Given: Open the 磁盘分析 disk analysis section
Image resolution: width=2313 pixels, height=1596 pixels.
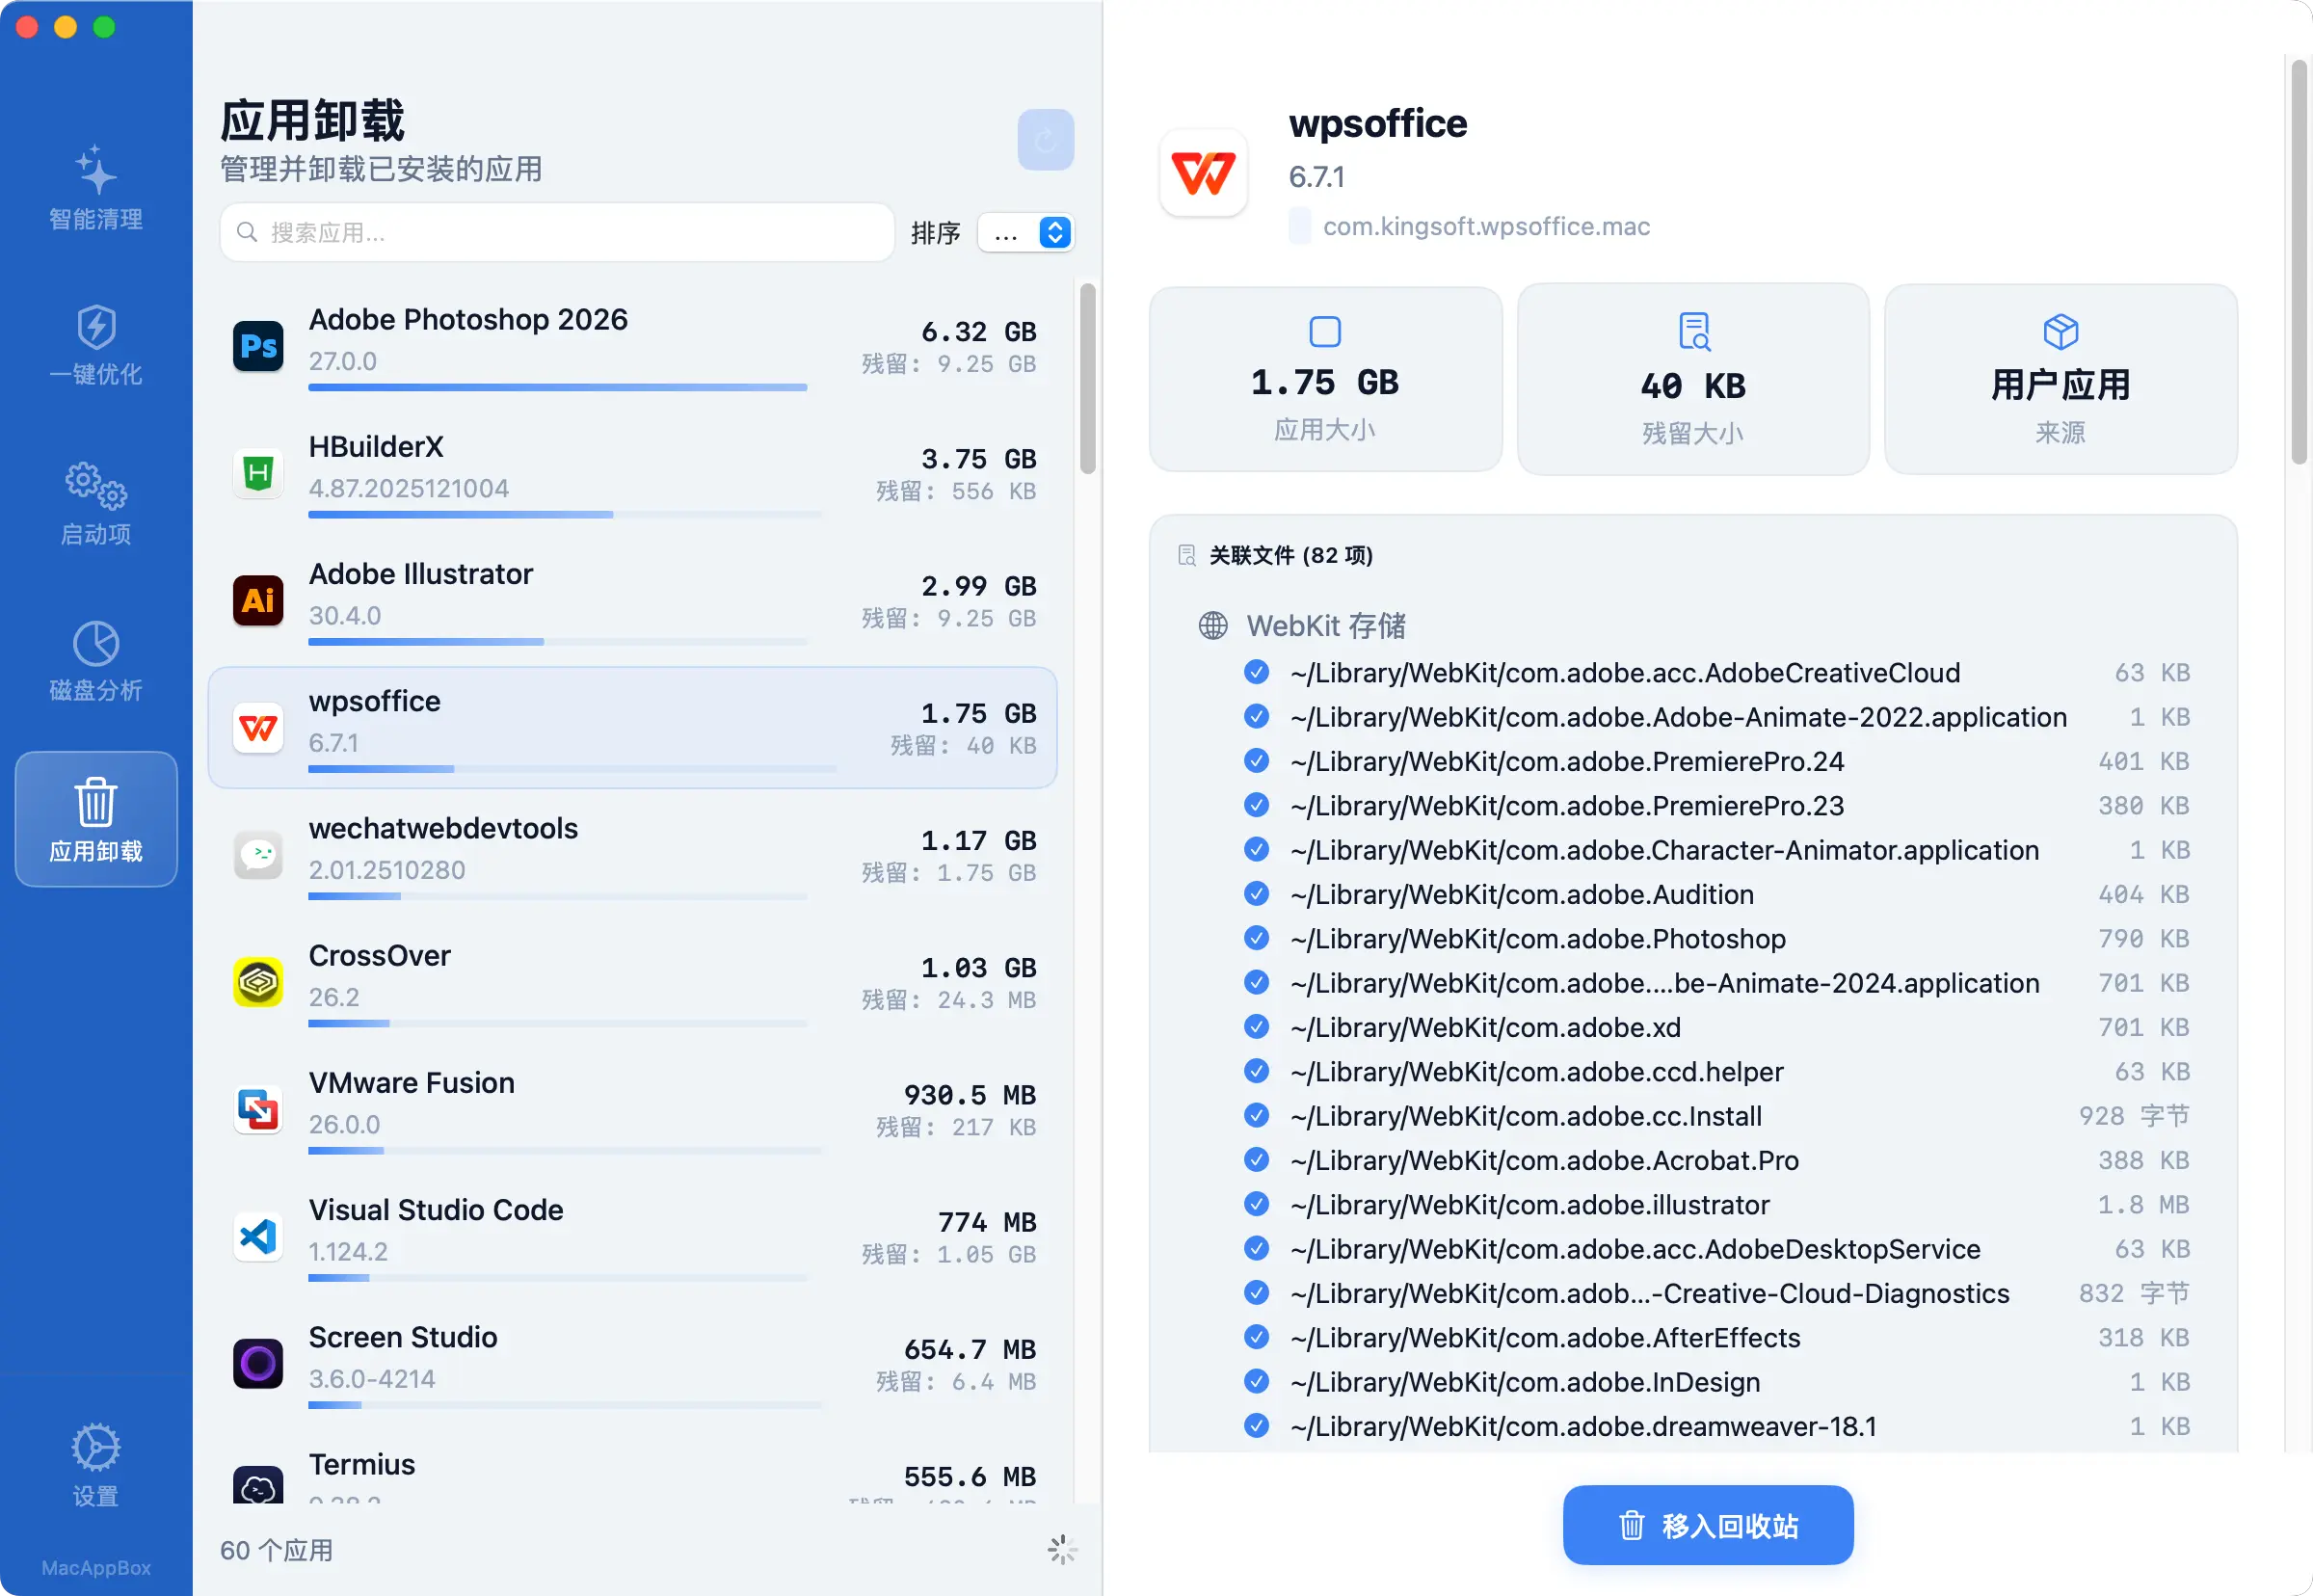Looking at the screenshot, I should (x=96, y=661).
